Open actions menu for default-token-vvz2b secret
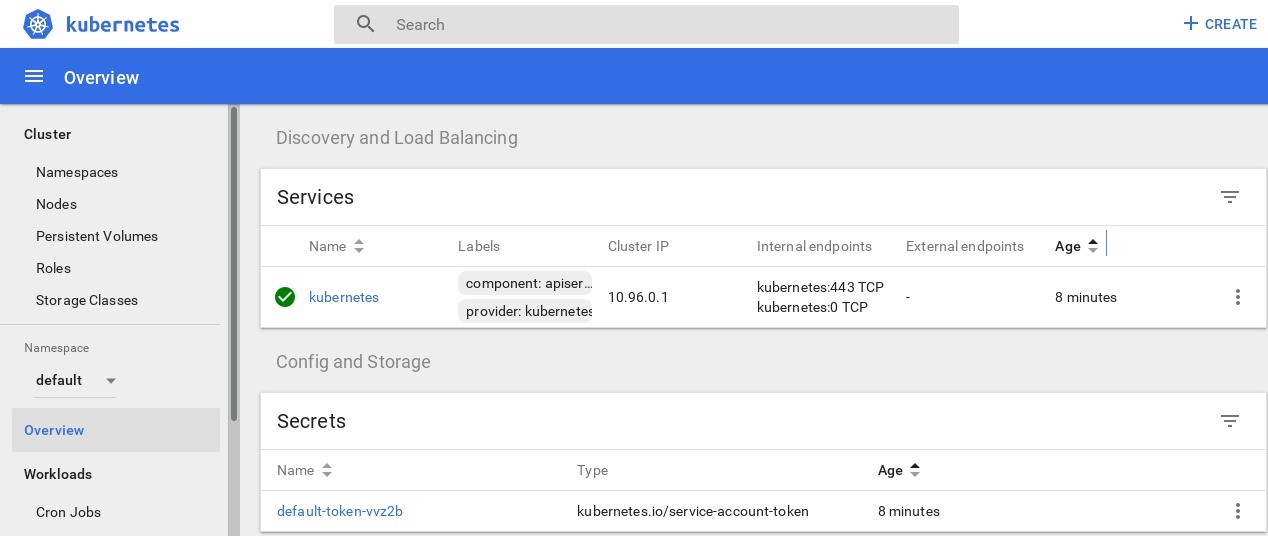The image size is (1268, 536). coord(1238,511)
